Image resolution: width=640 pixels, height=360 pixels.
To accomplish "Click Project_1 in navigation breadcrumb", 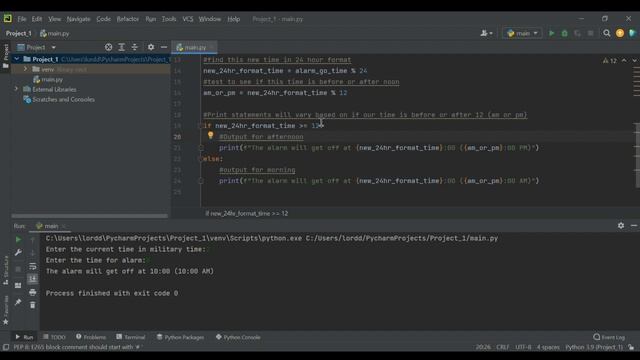I will pos(18,33).
